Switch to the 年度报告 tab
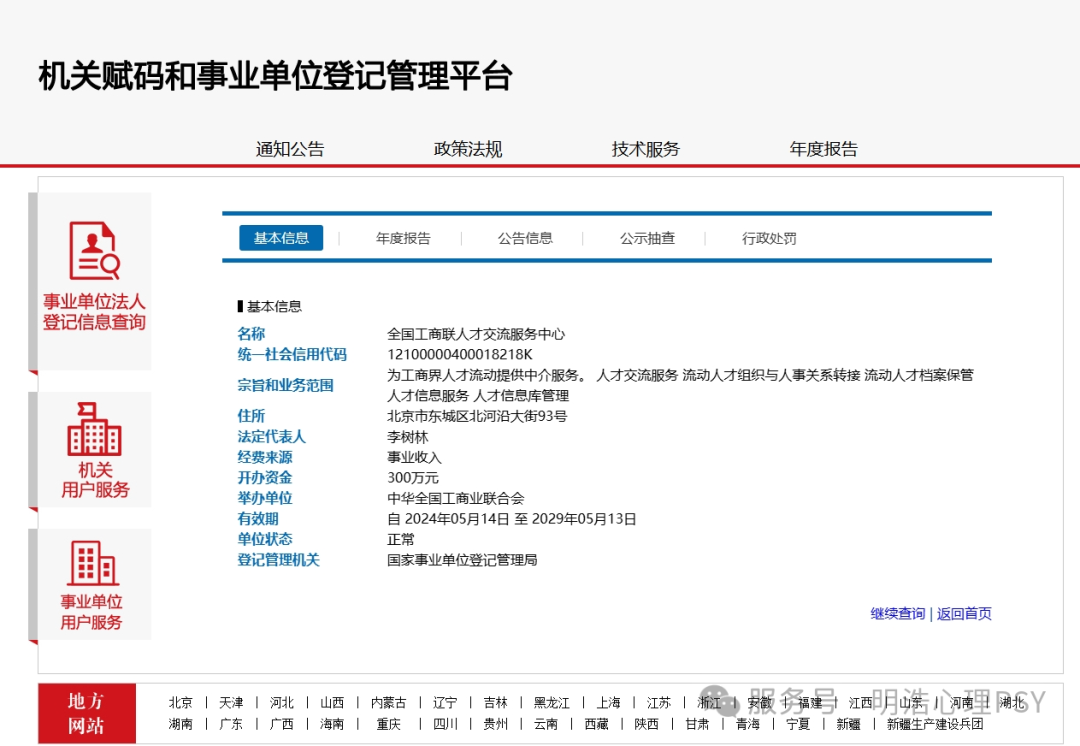This screenshot has height=746, width=1080. coord(403,238)
